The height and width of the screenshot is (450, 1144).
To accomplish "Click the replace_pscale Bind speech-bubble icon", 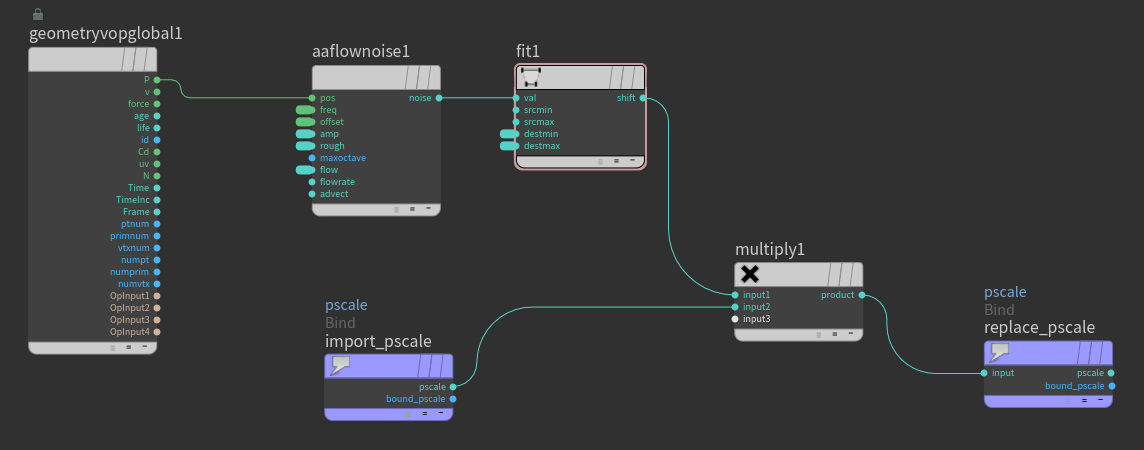I will (x=1000, y=352).
